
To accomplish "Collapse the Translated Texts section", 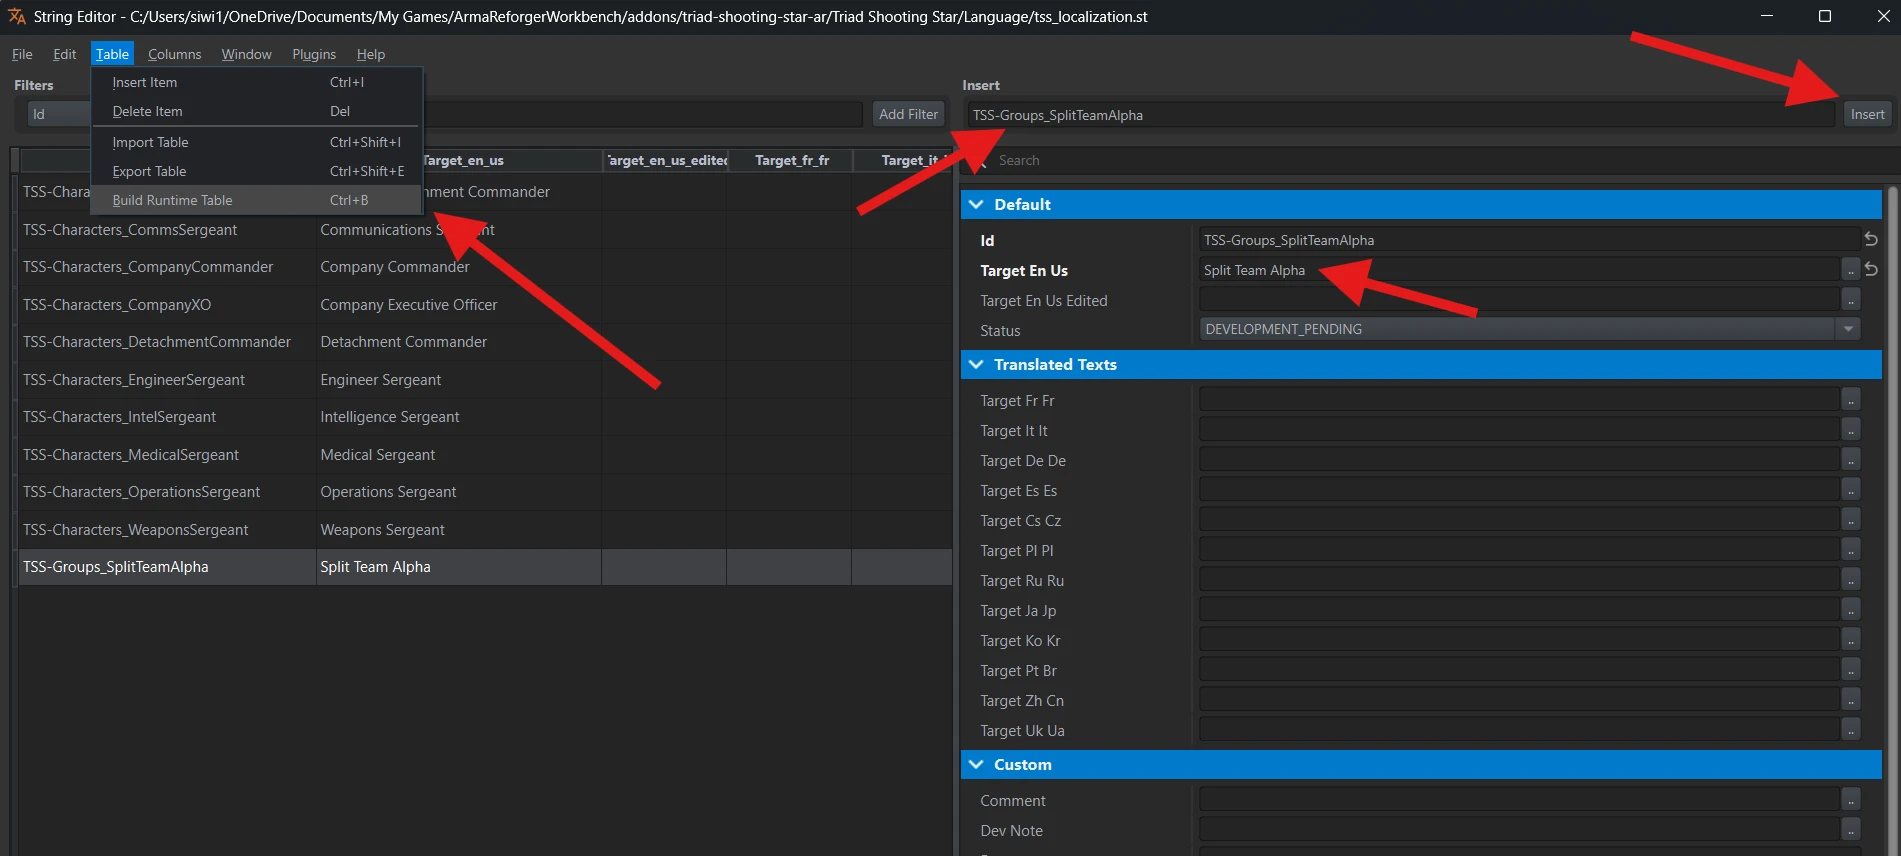I will pyautogui.click(x=976, y=364).
